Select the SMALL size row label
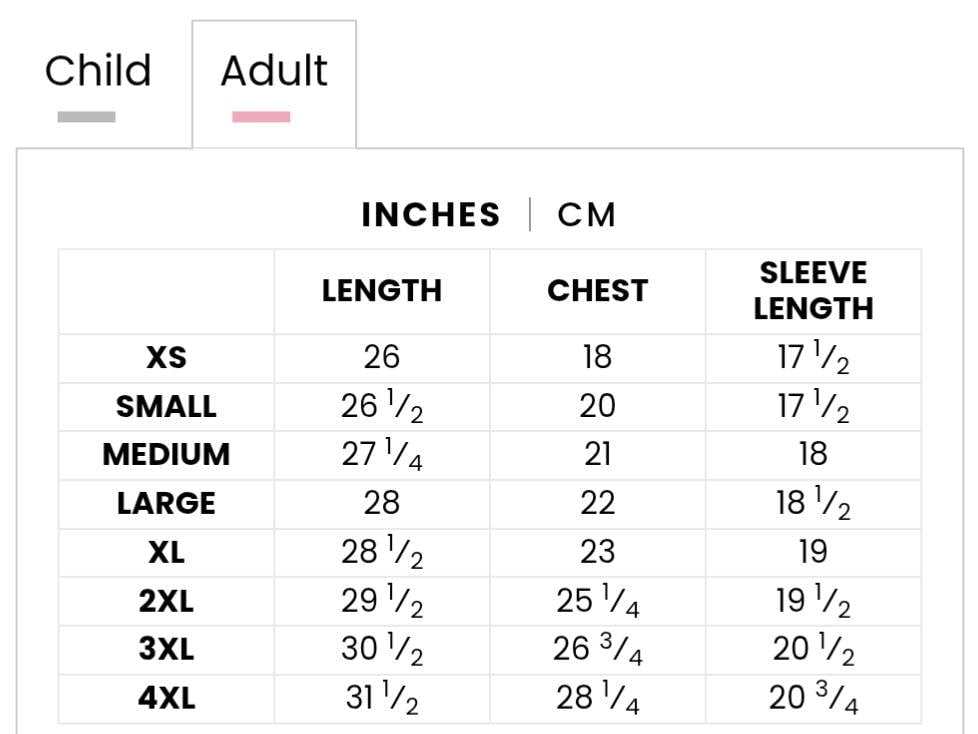The height and width of the screenshot is (734, 978). click(167, 407)
